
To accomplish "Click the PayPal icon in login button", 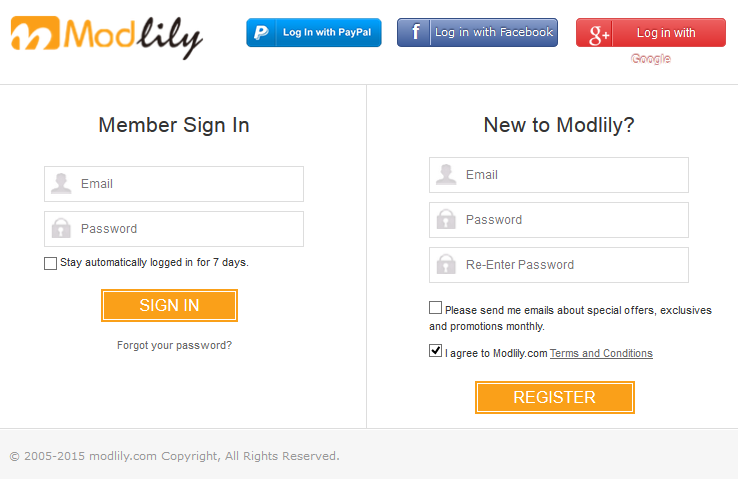I will (x=262, y=33).
